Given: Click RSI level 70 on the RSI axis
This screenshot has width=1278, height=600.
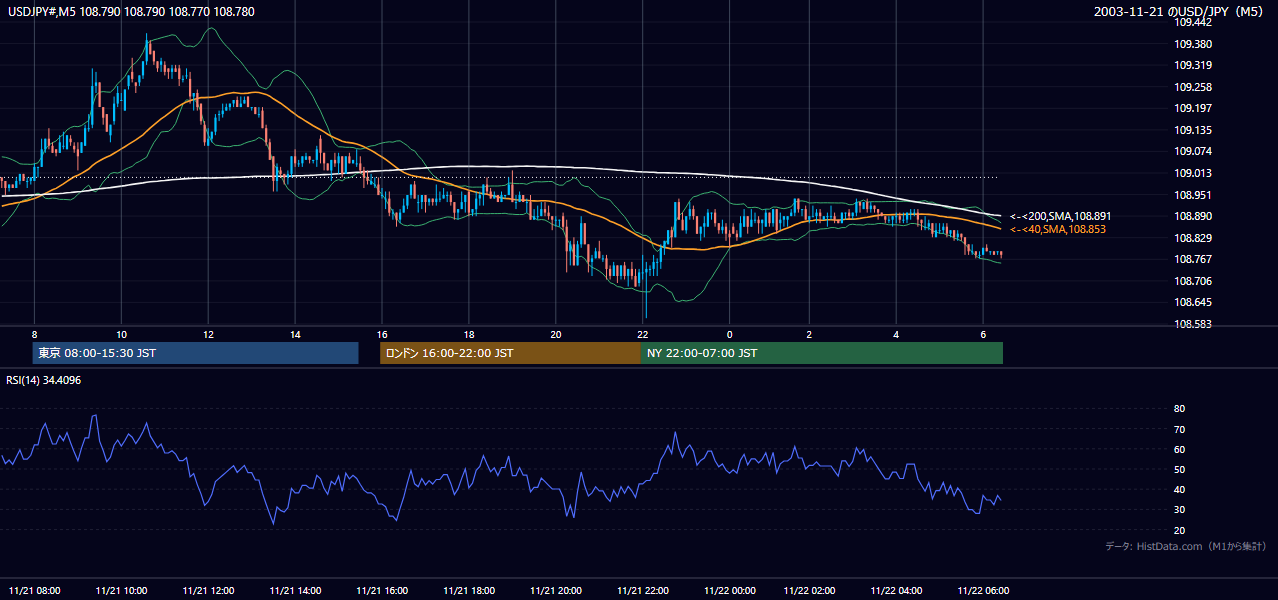Looking at the screenshot, I should tap(1180, 429).
